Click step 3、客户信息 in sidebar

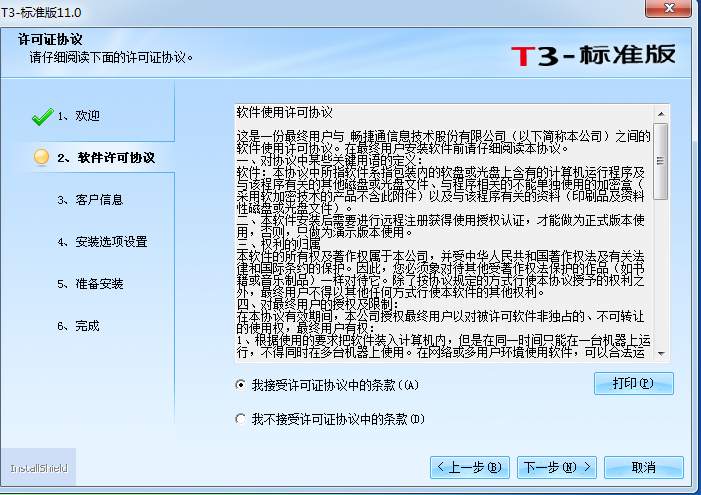point(90,200)
